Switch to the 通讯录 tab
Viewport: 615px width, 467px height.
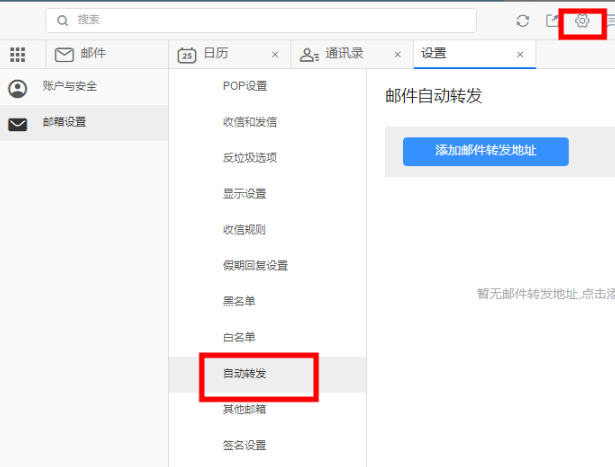344,54
